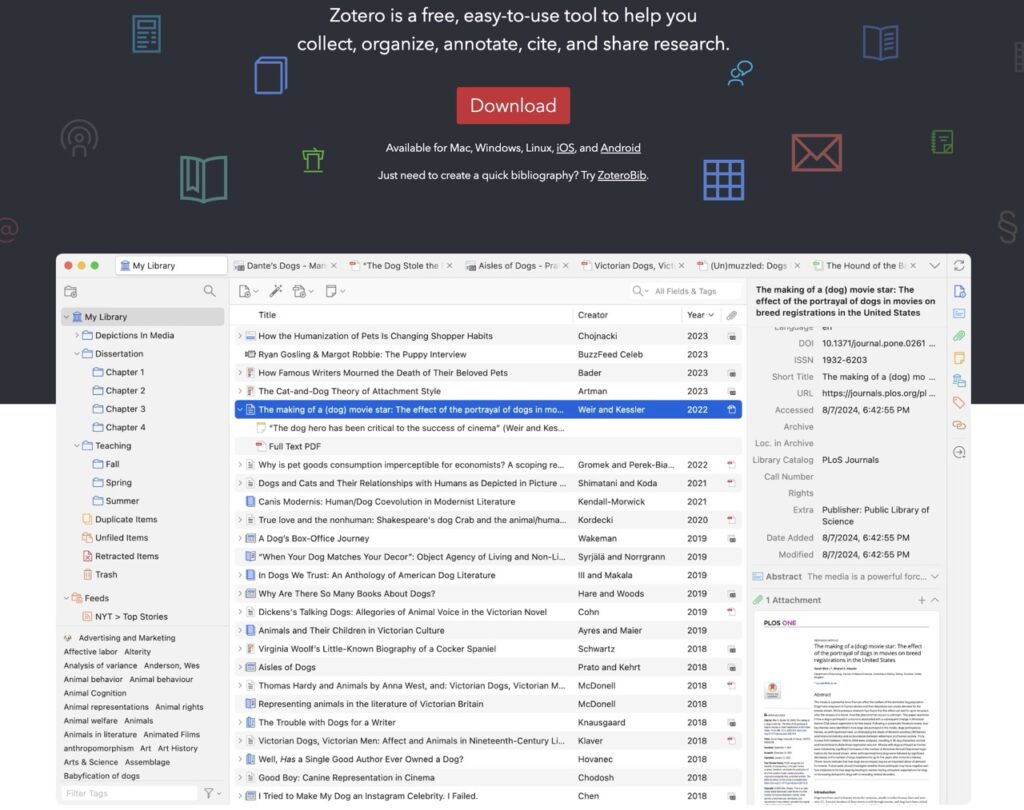This screenshot has height=810, width=1024.
Task: Open the search mode dropdown arrow
Action: click(x=647, y=291)
